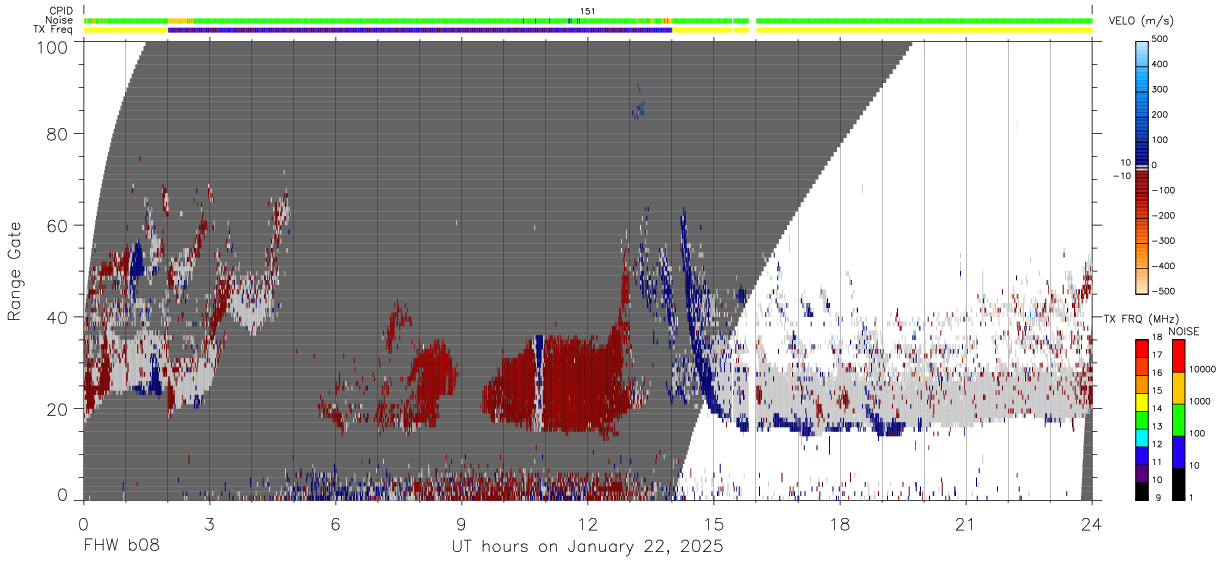Click the red top swatch of NOISE legend
The width and height of the screenshot is (1228, 567).
click(1178, 355)
